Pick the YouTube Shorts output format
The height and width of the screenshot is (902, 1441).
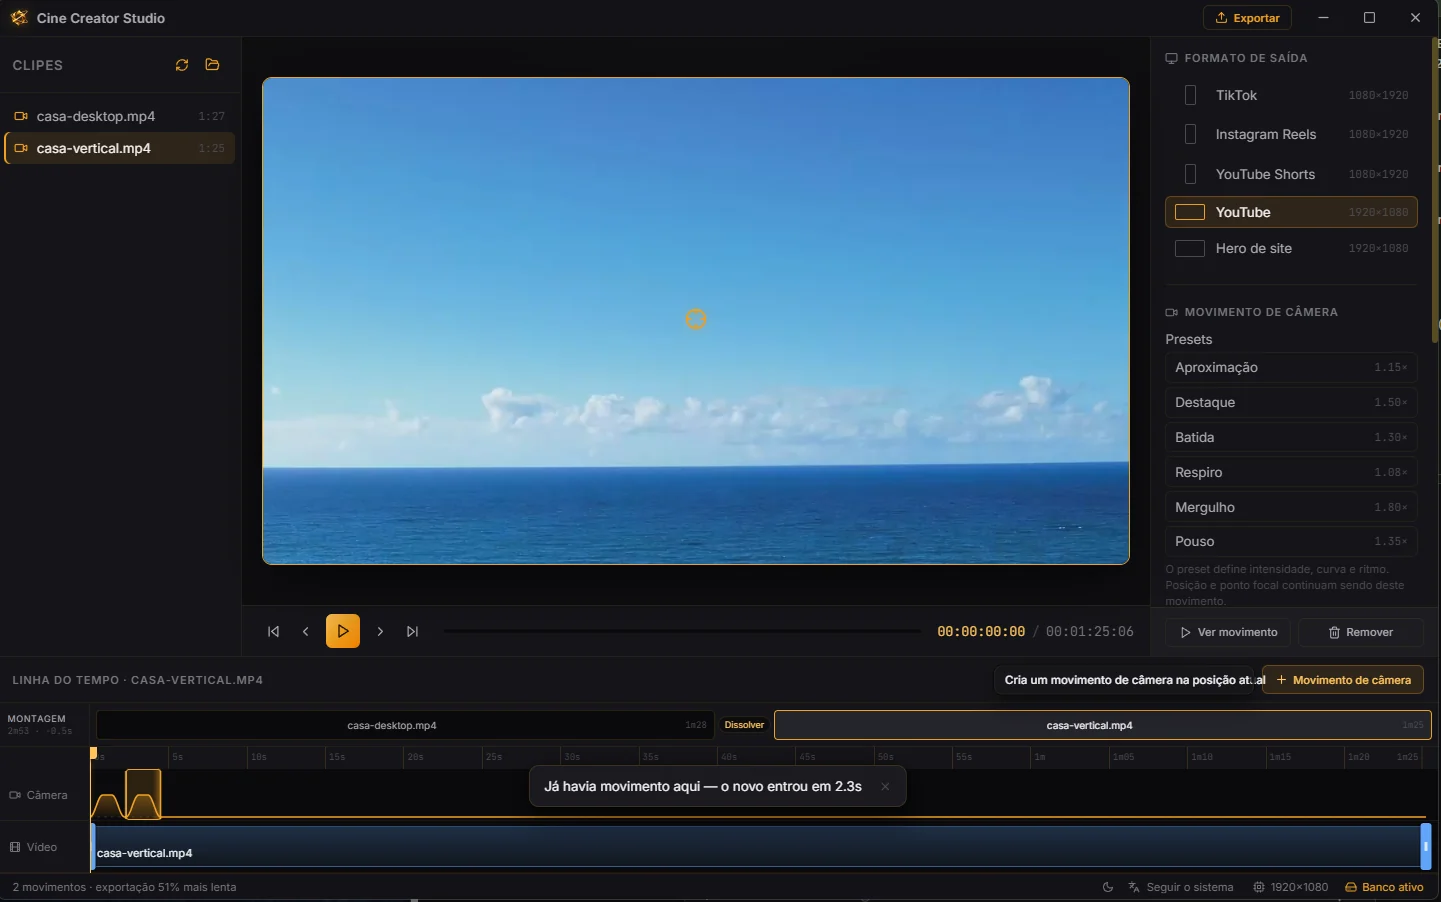pyautogui.click(x=1291, y=174)
